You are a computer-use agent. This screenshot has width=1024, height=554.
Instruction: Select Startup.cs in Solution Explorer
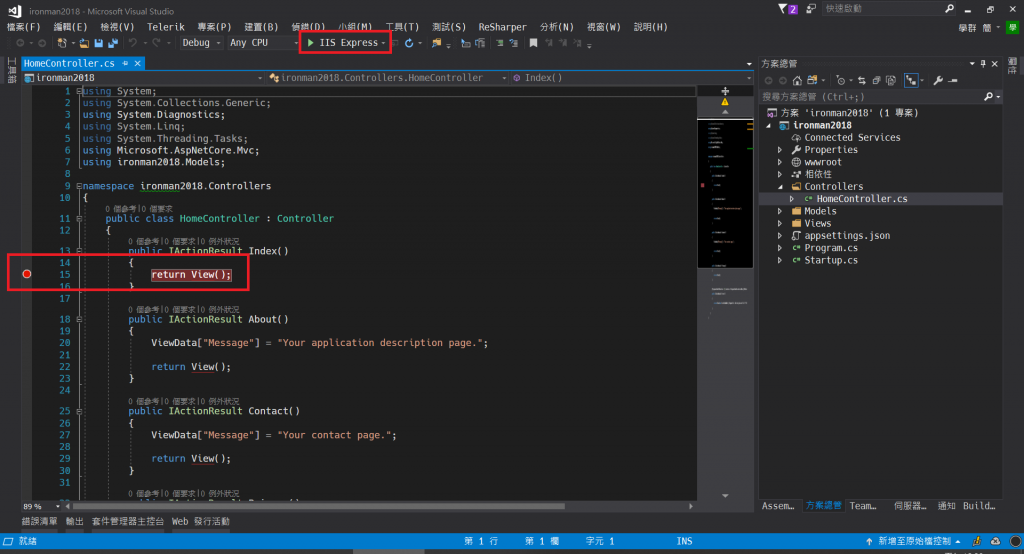[x=831, y=260]
